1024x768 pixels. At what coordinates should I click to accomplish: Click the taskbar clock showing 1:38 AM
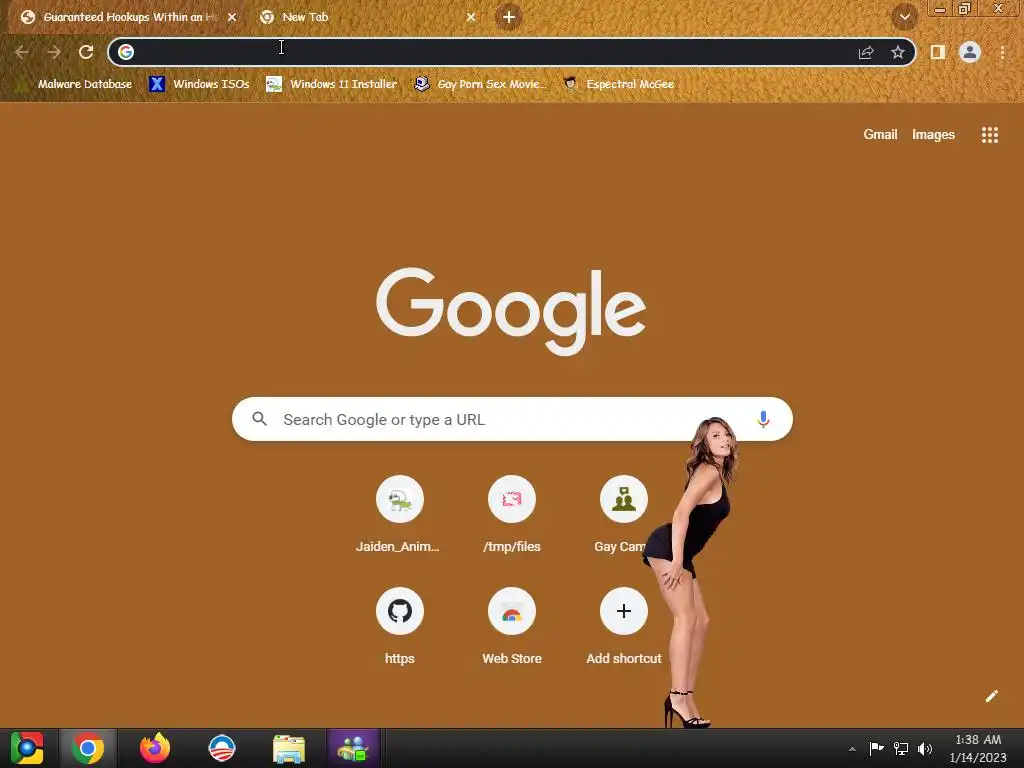[x=978, y=748]
